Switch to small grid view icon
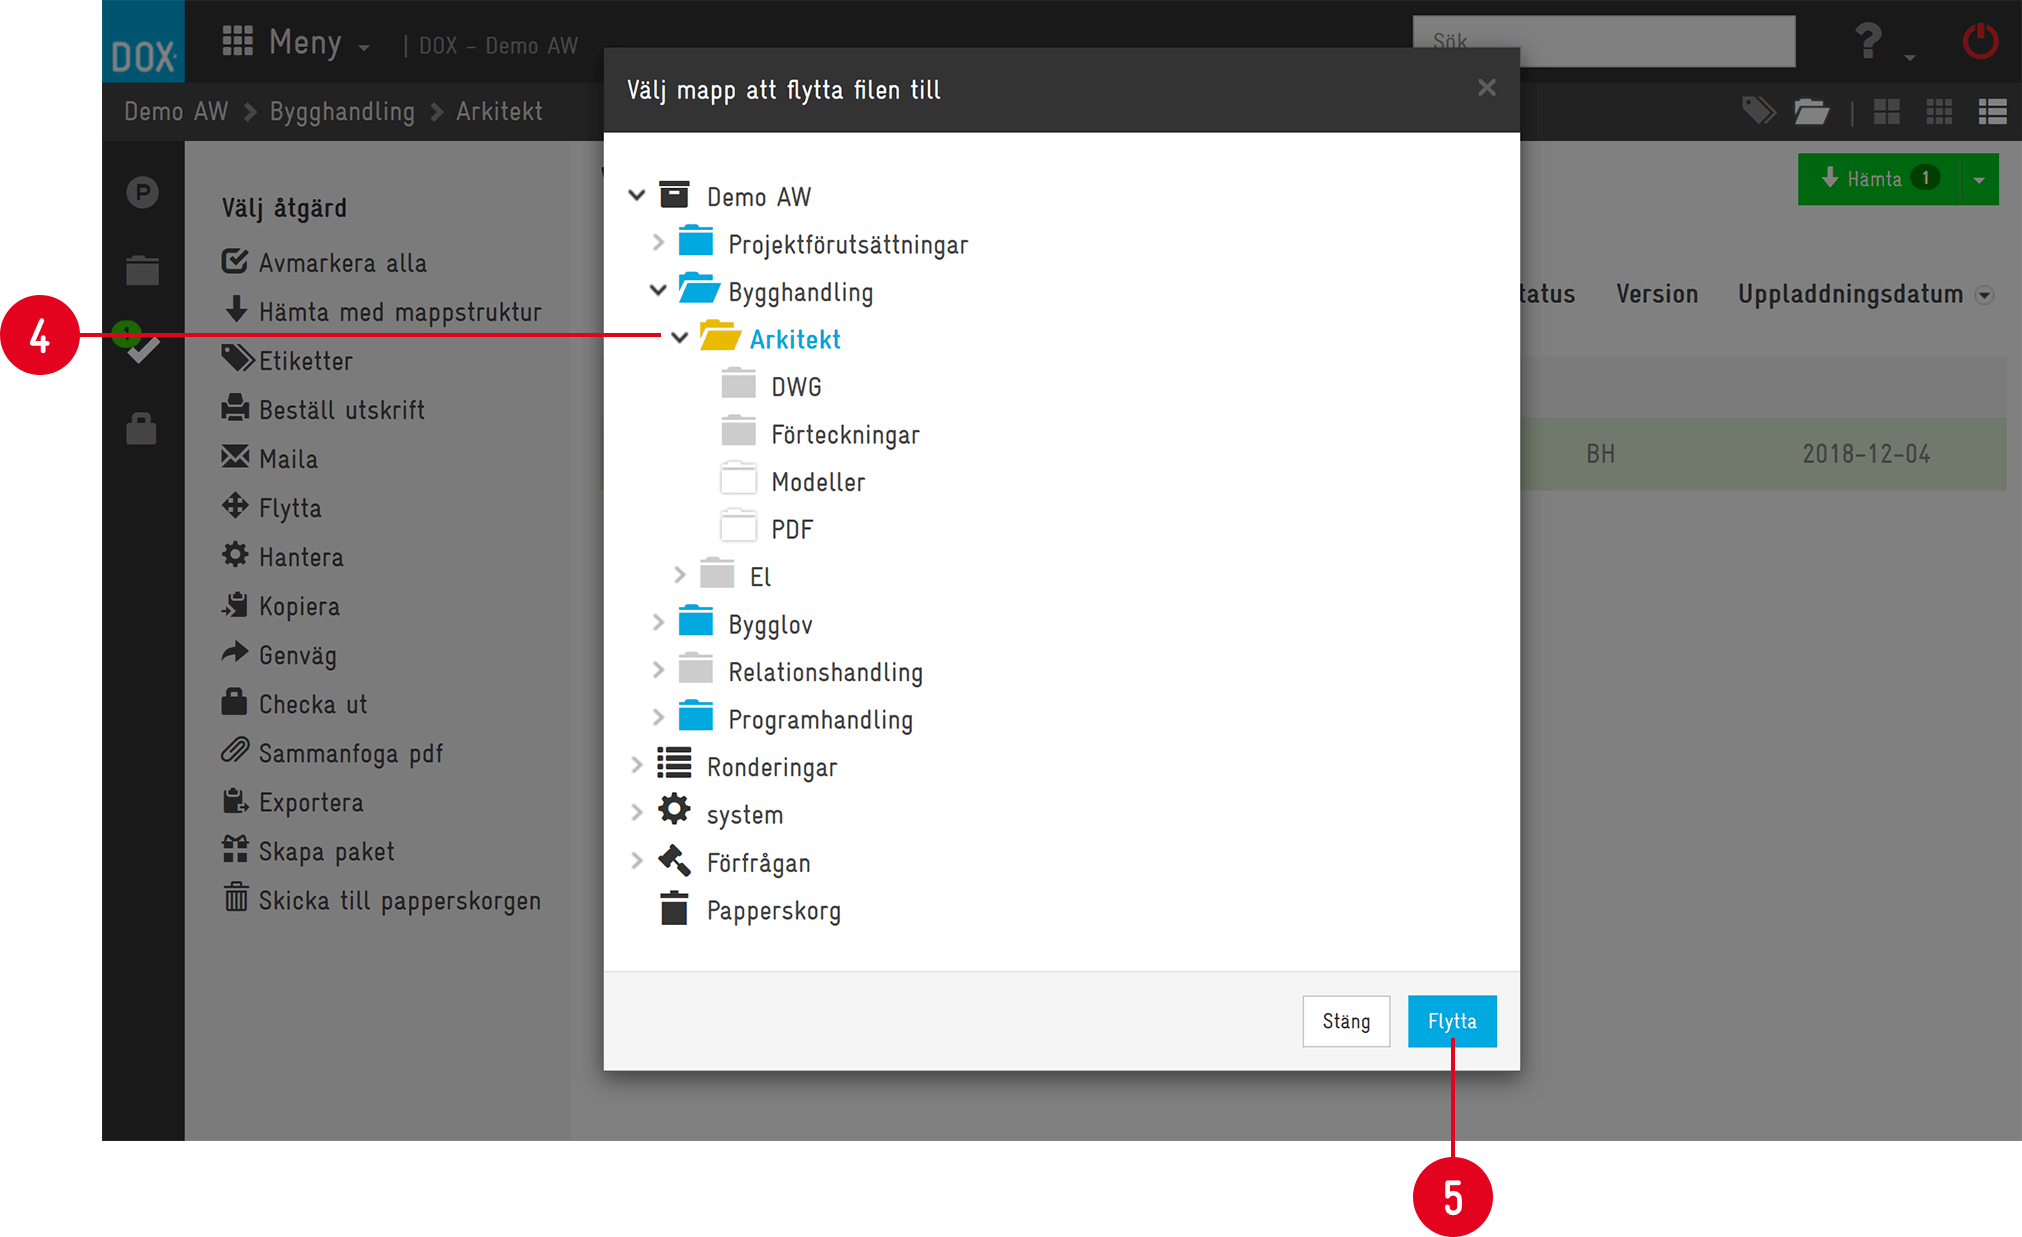 tap(1939, 111)
